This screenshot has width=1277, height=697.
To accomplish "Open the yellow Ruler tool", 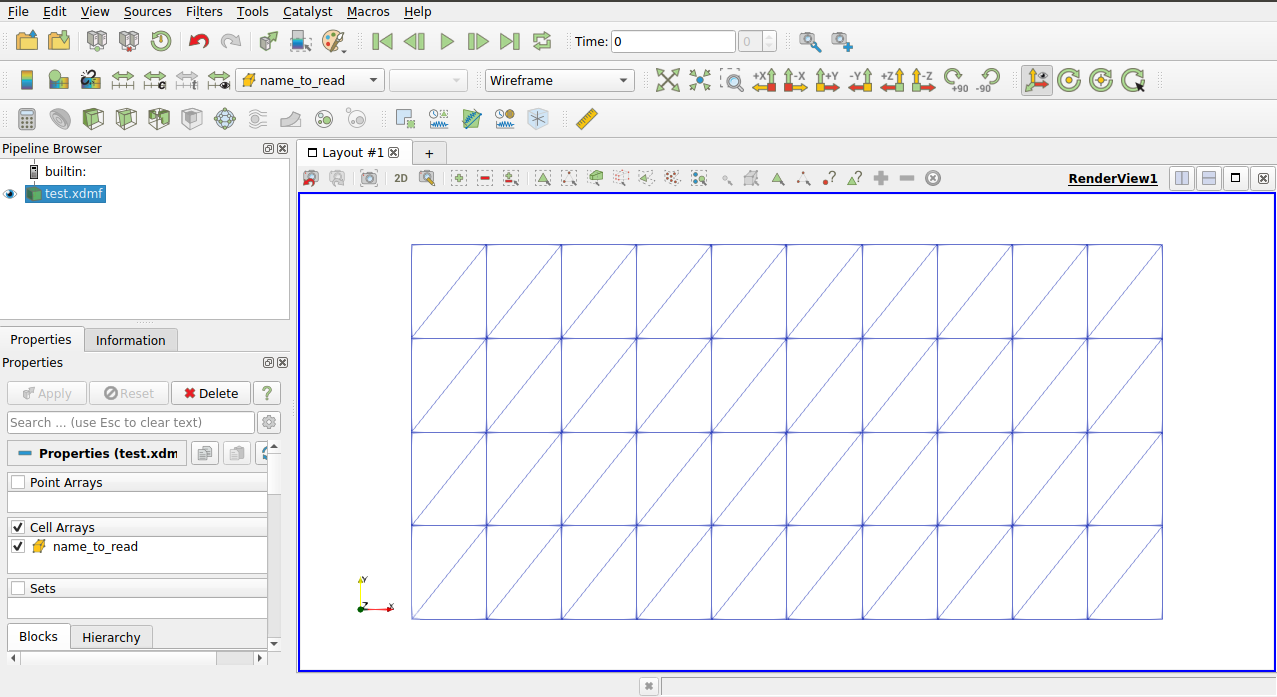I will click(587, 119).
